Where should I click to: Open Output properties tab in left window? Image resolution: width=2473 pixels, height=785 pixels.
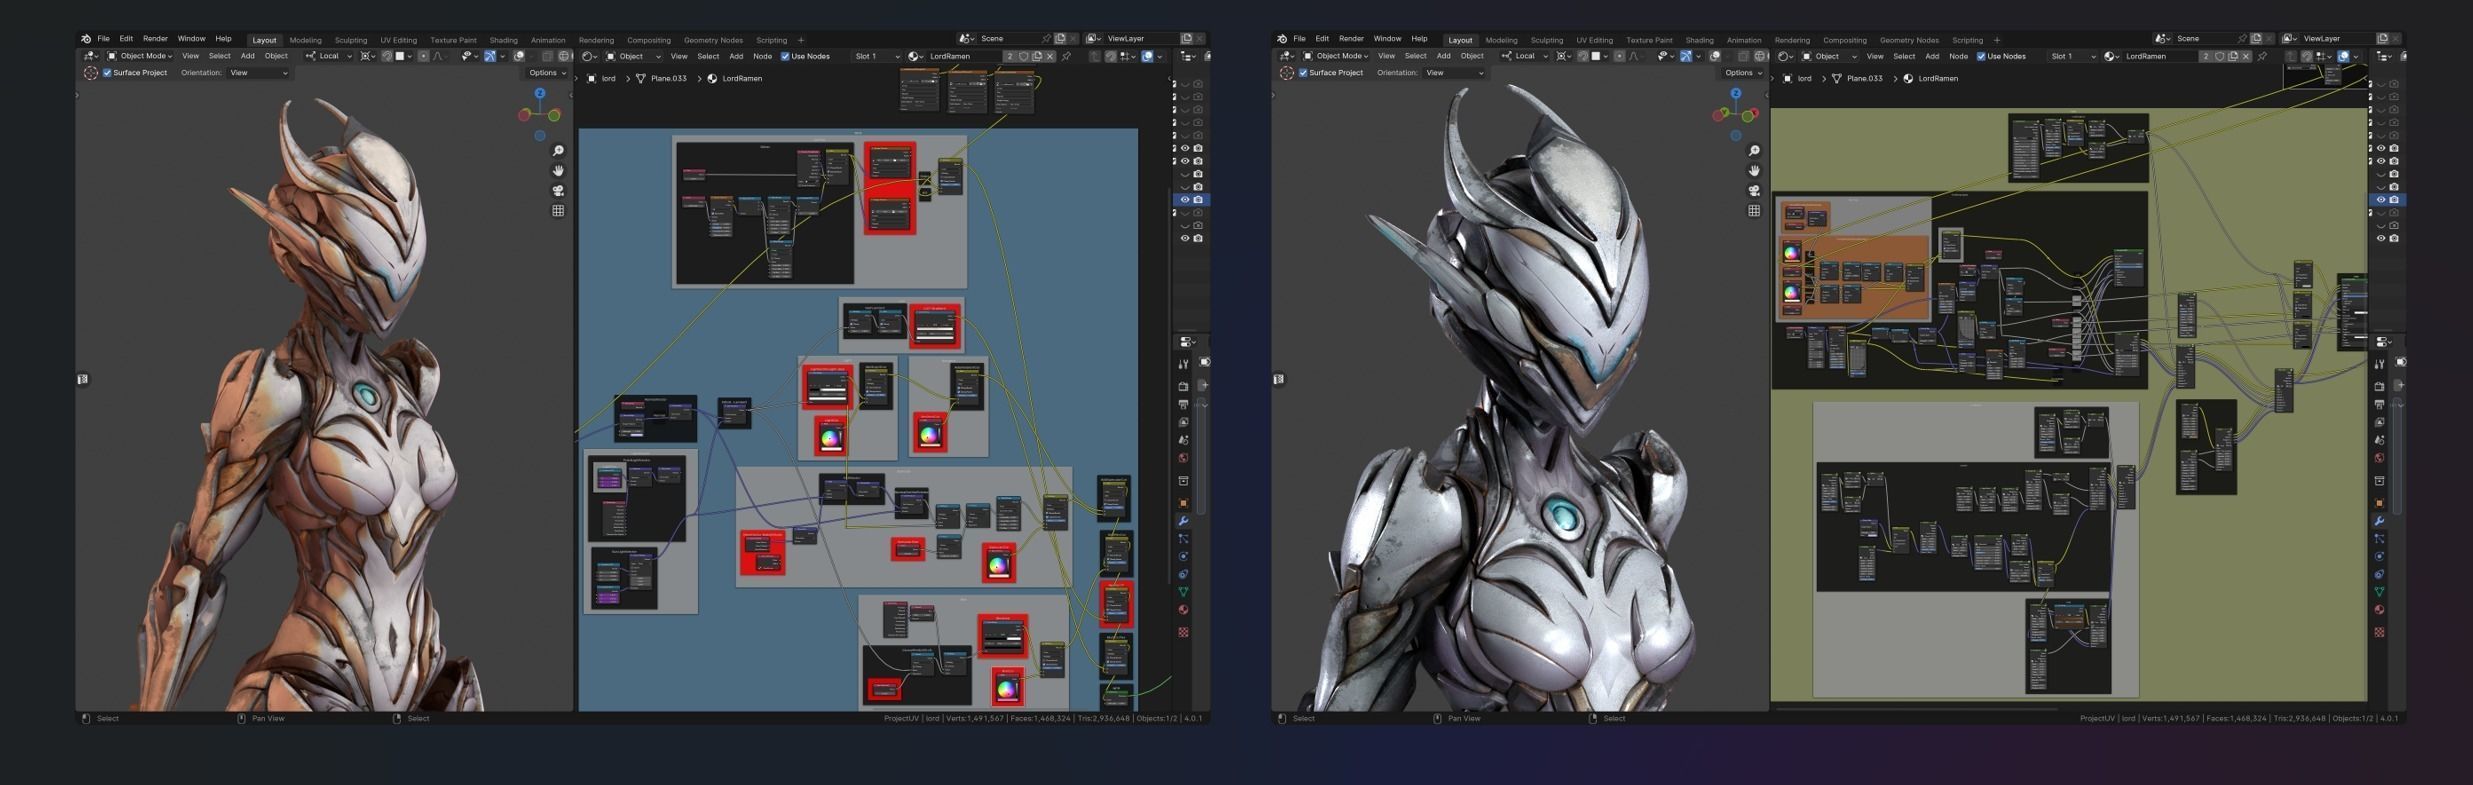[1184, 404]
